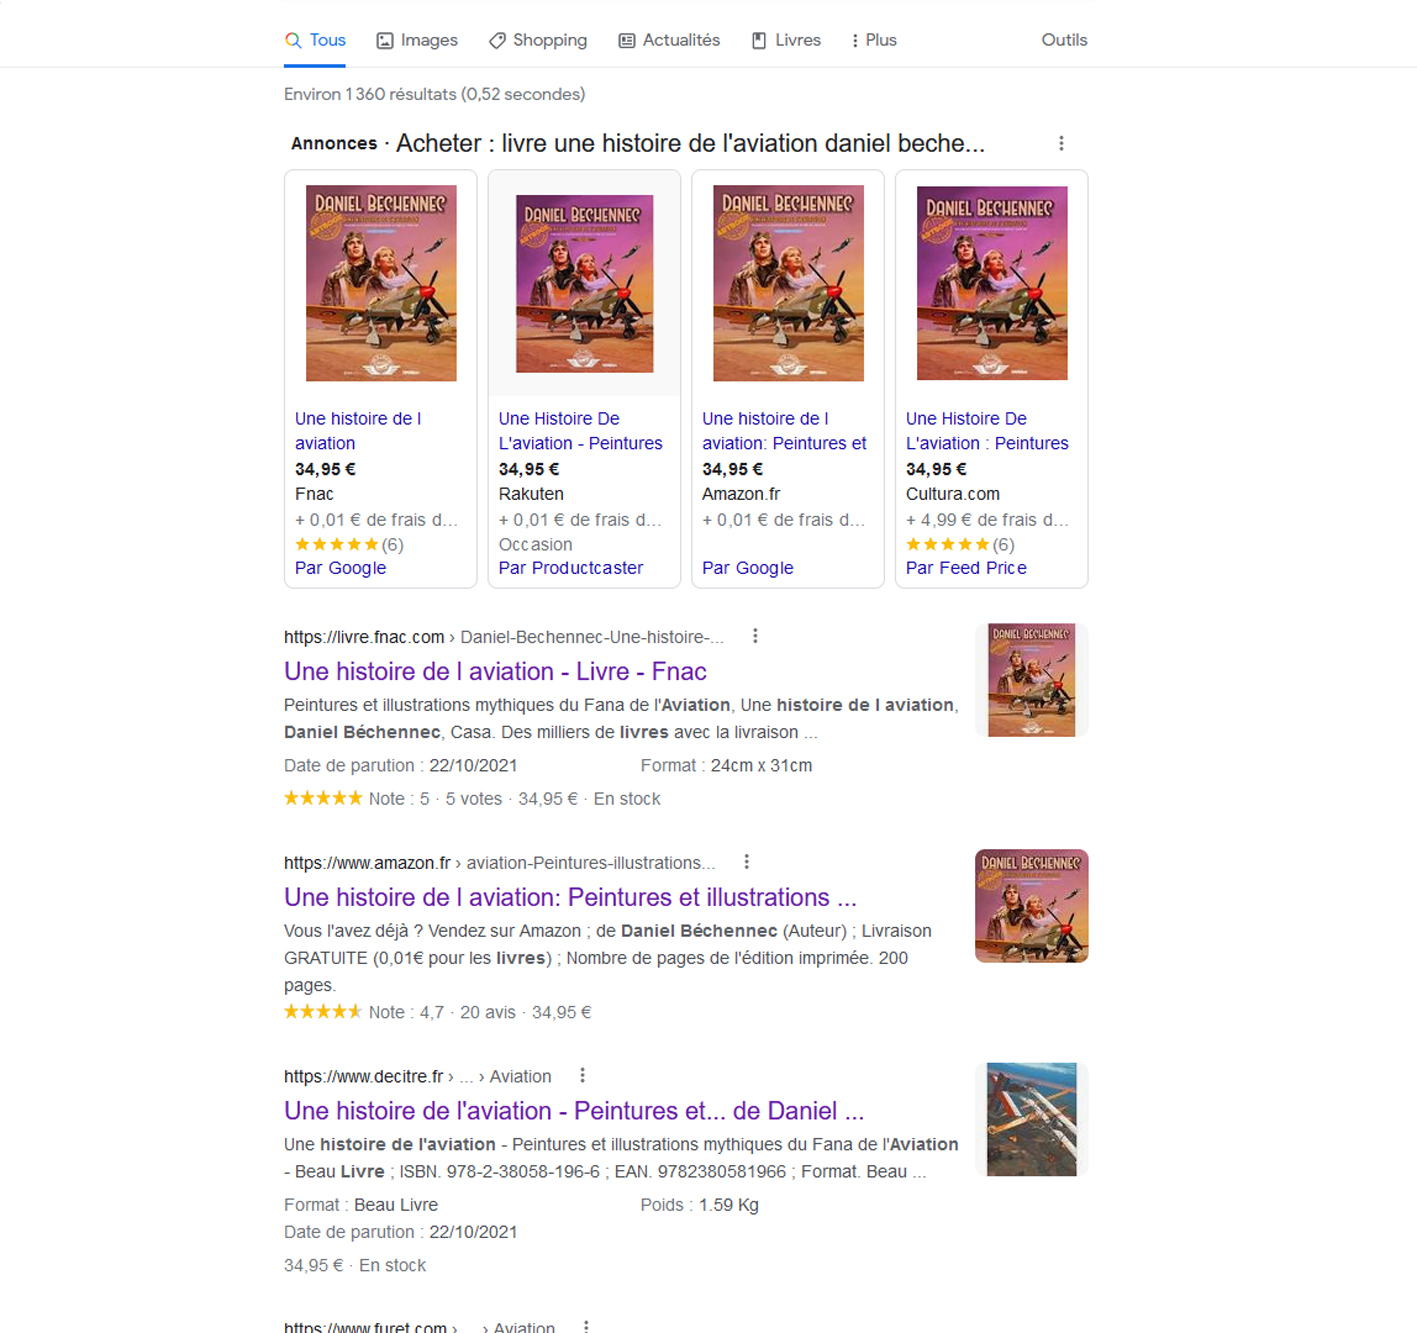
Task: Switch to the Images tab
Action: click(x=417, y=40)
